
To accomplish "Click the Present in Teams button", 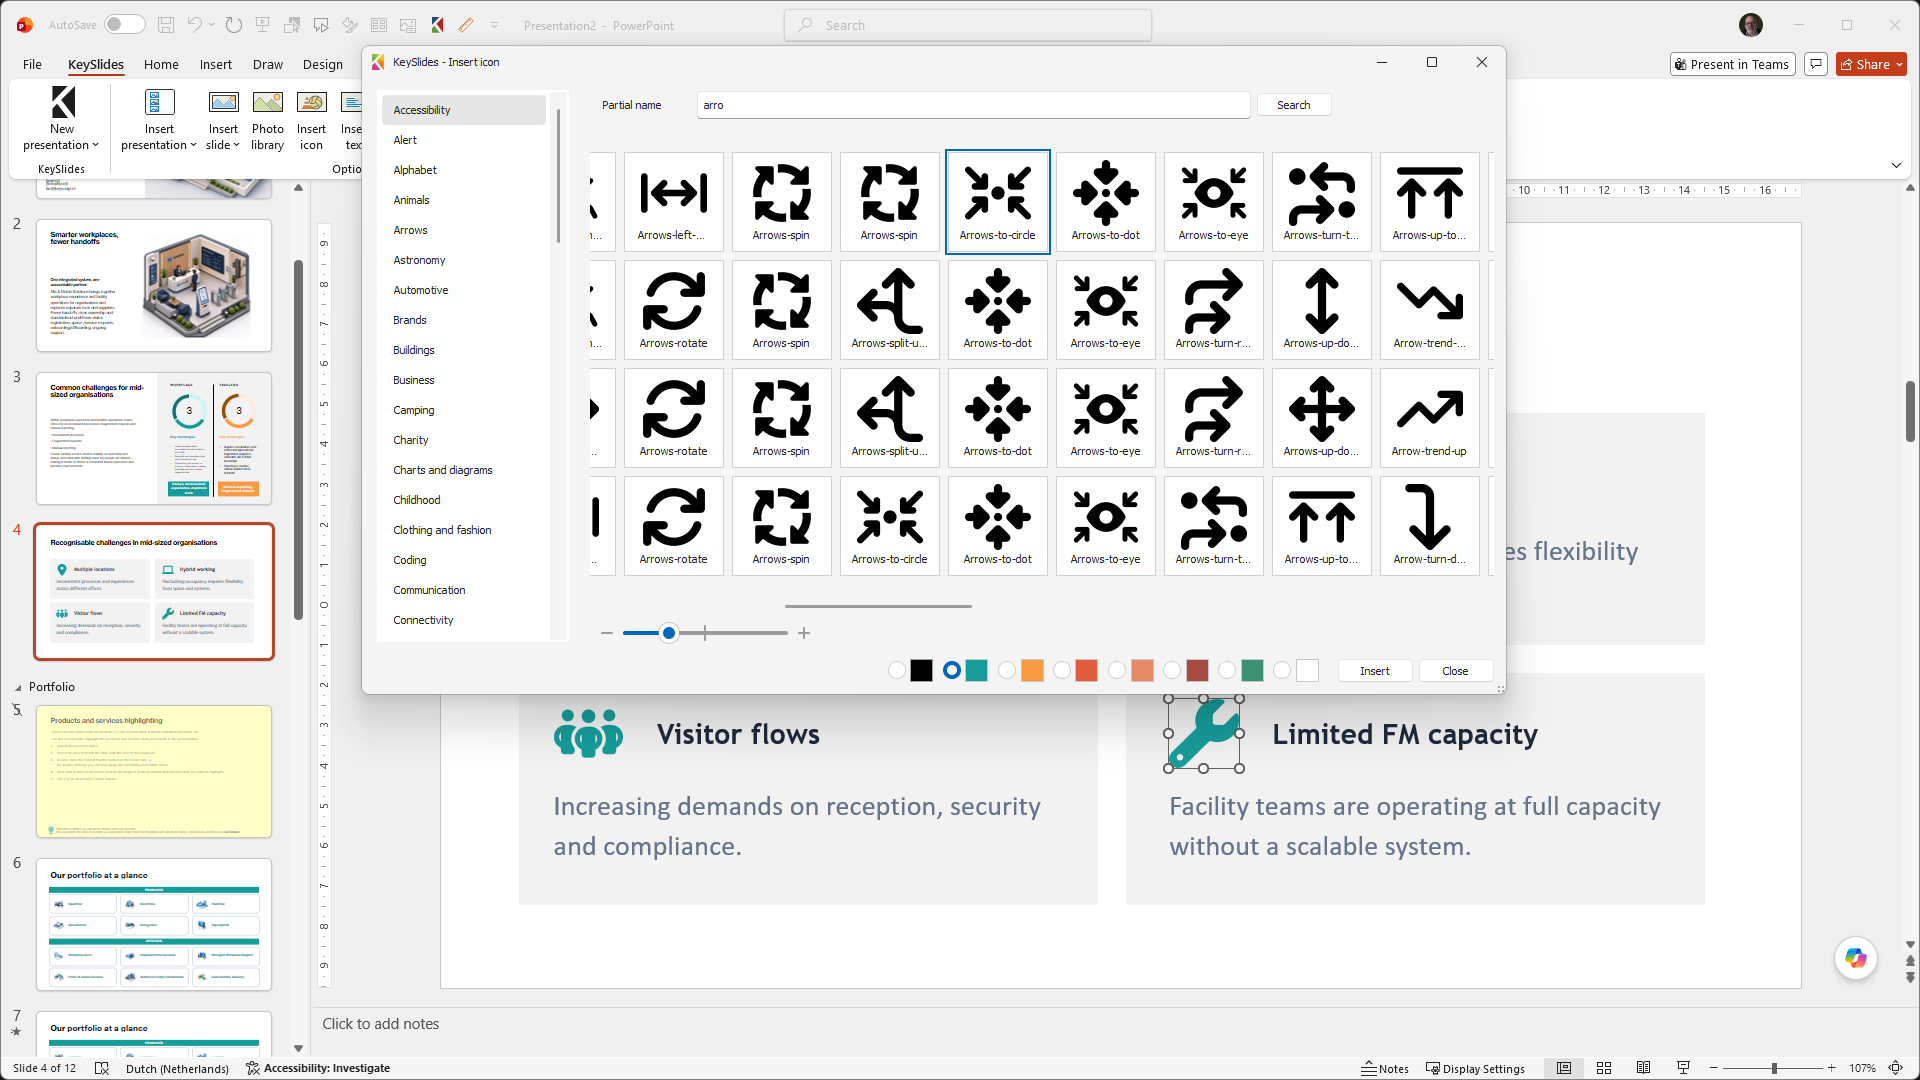I will [x=1733, y=64].
